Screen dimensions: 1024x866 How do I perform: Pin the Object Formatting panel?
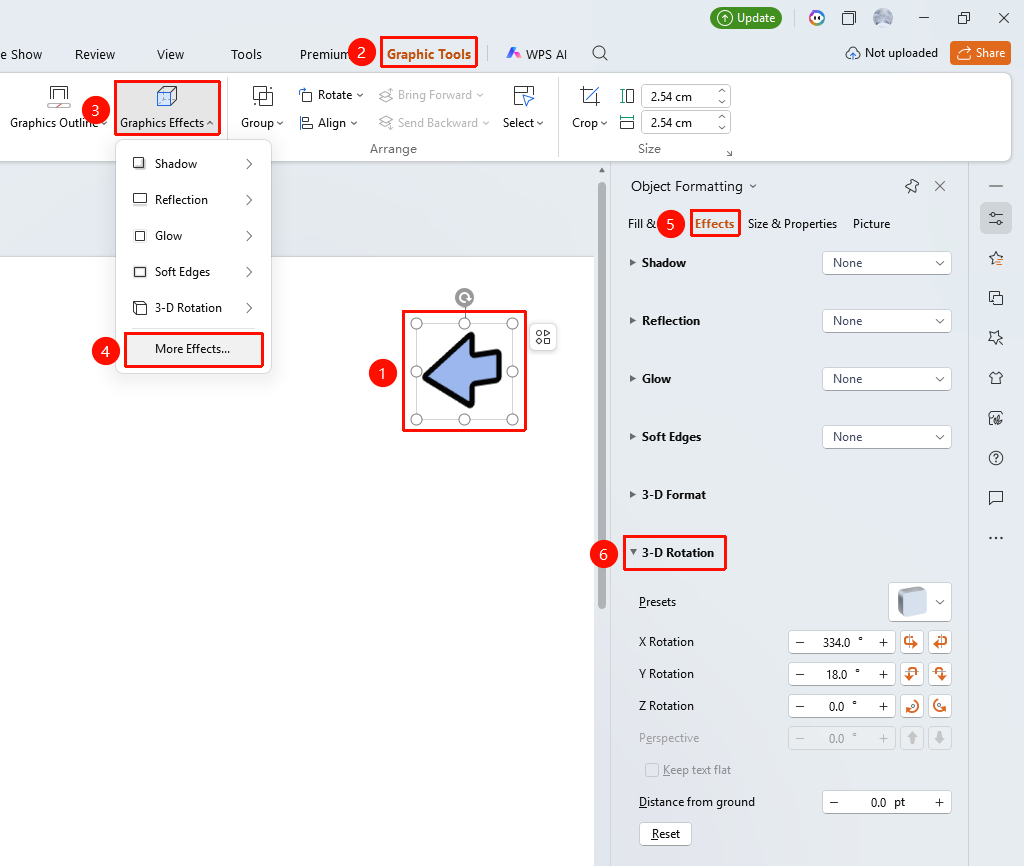(912, 186)
